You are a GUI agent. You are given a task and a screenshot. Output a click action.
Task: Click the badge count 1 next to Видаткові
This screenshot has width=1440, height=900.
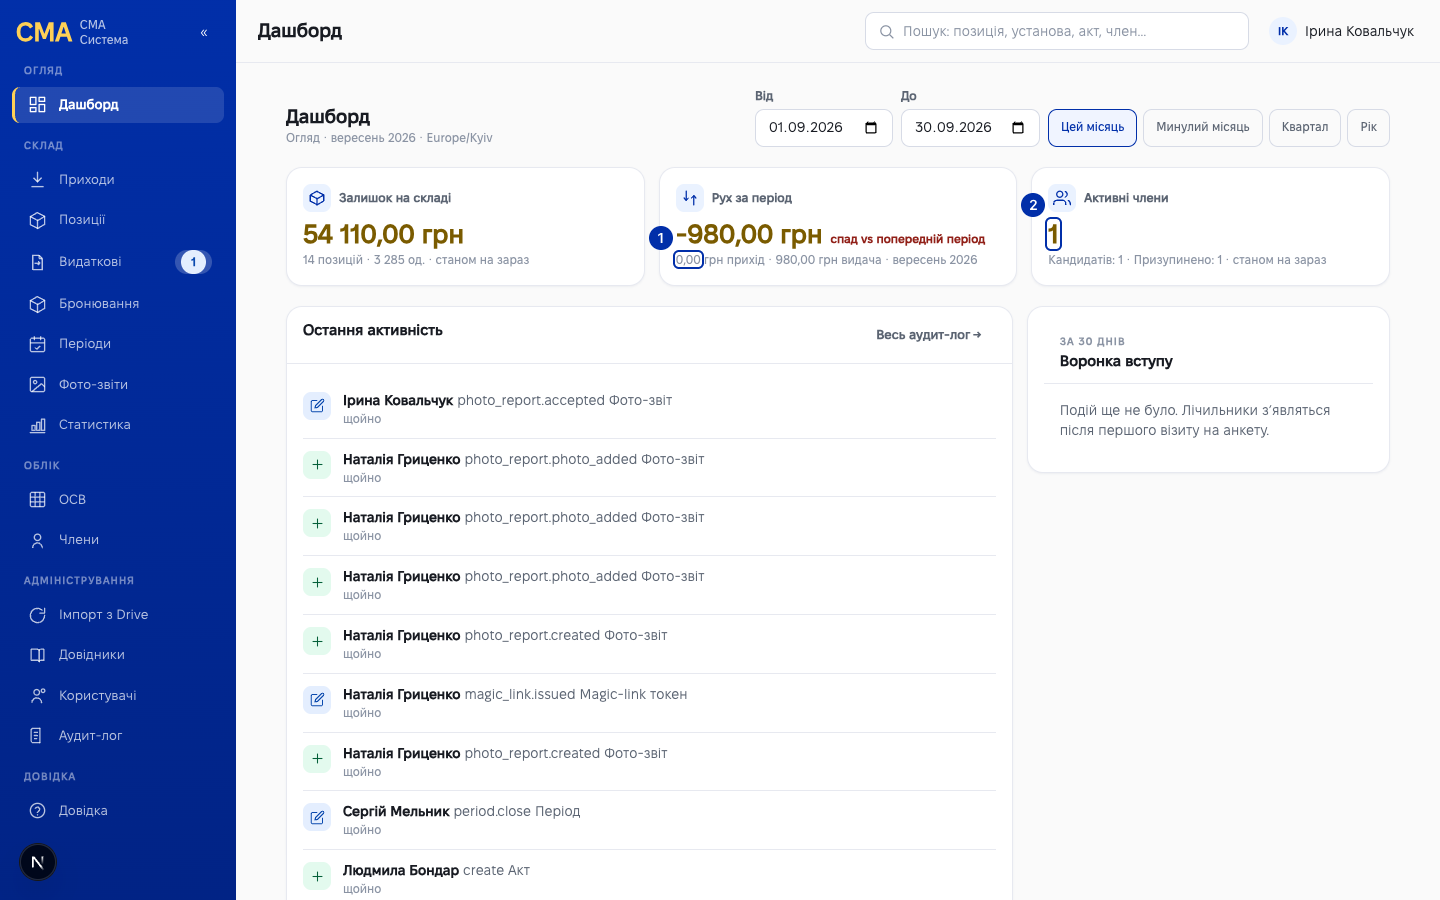[x=194, y=262]
